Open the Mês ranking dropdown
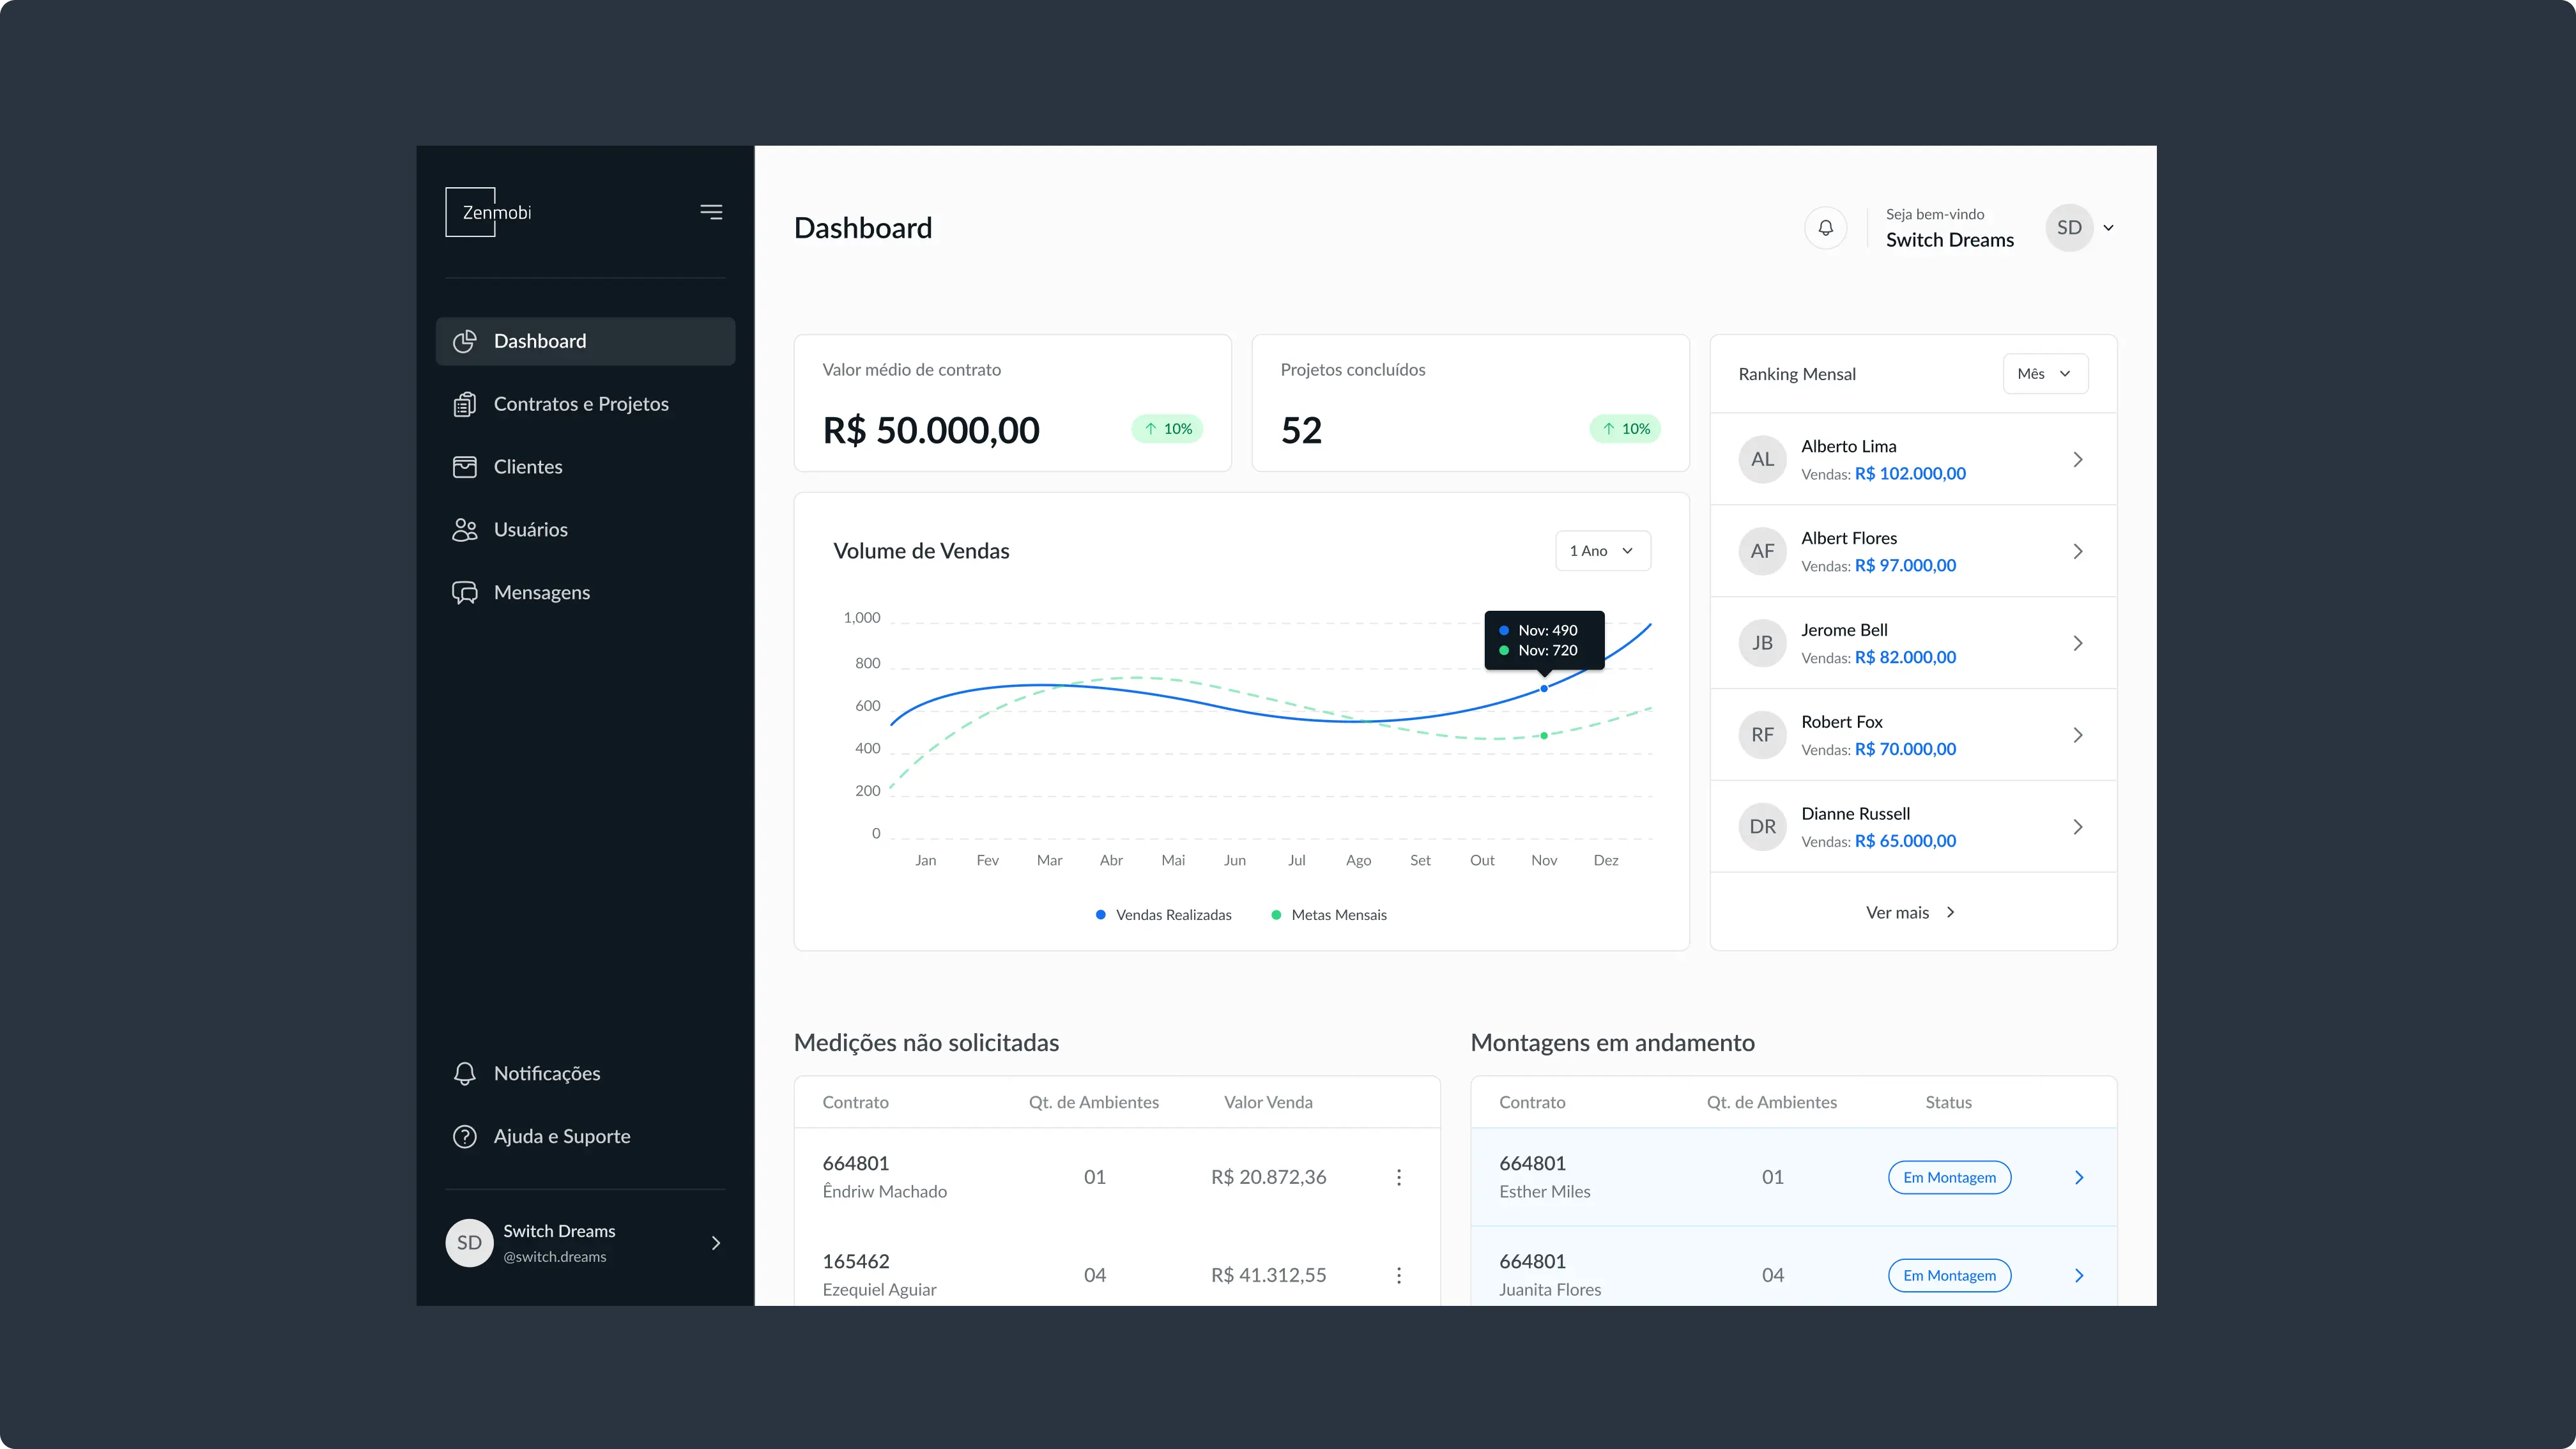2576x1449 pixels. pos(2045,374)
